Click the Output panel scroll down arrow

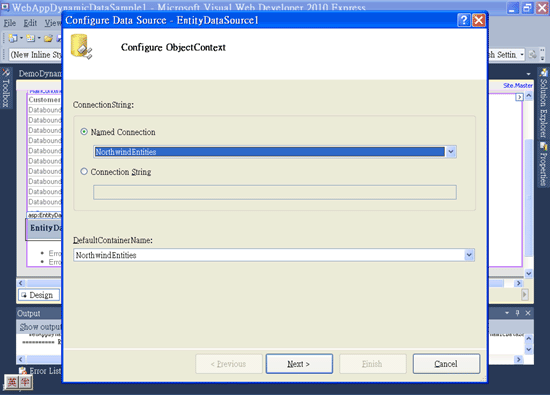[529, 350]
